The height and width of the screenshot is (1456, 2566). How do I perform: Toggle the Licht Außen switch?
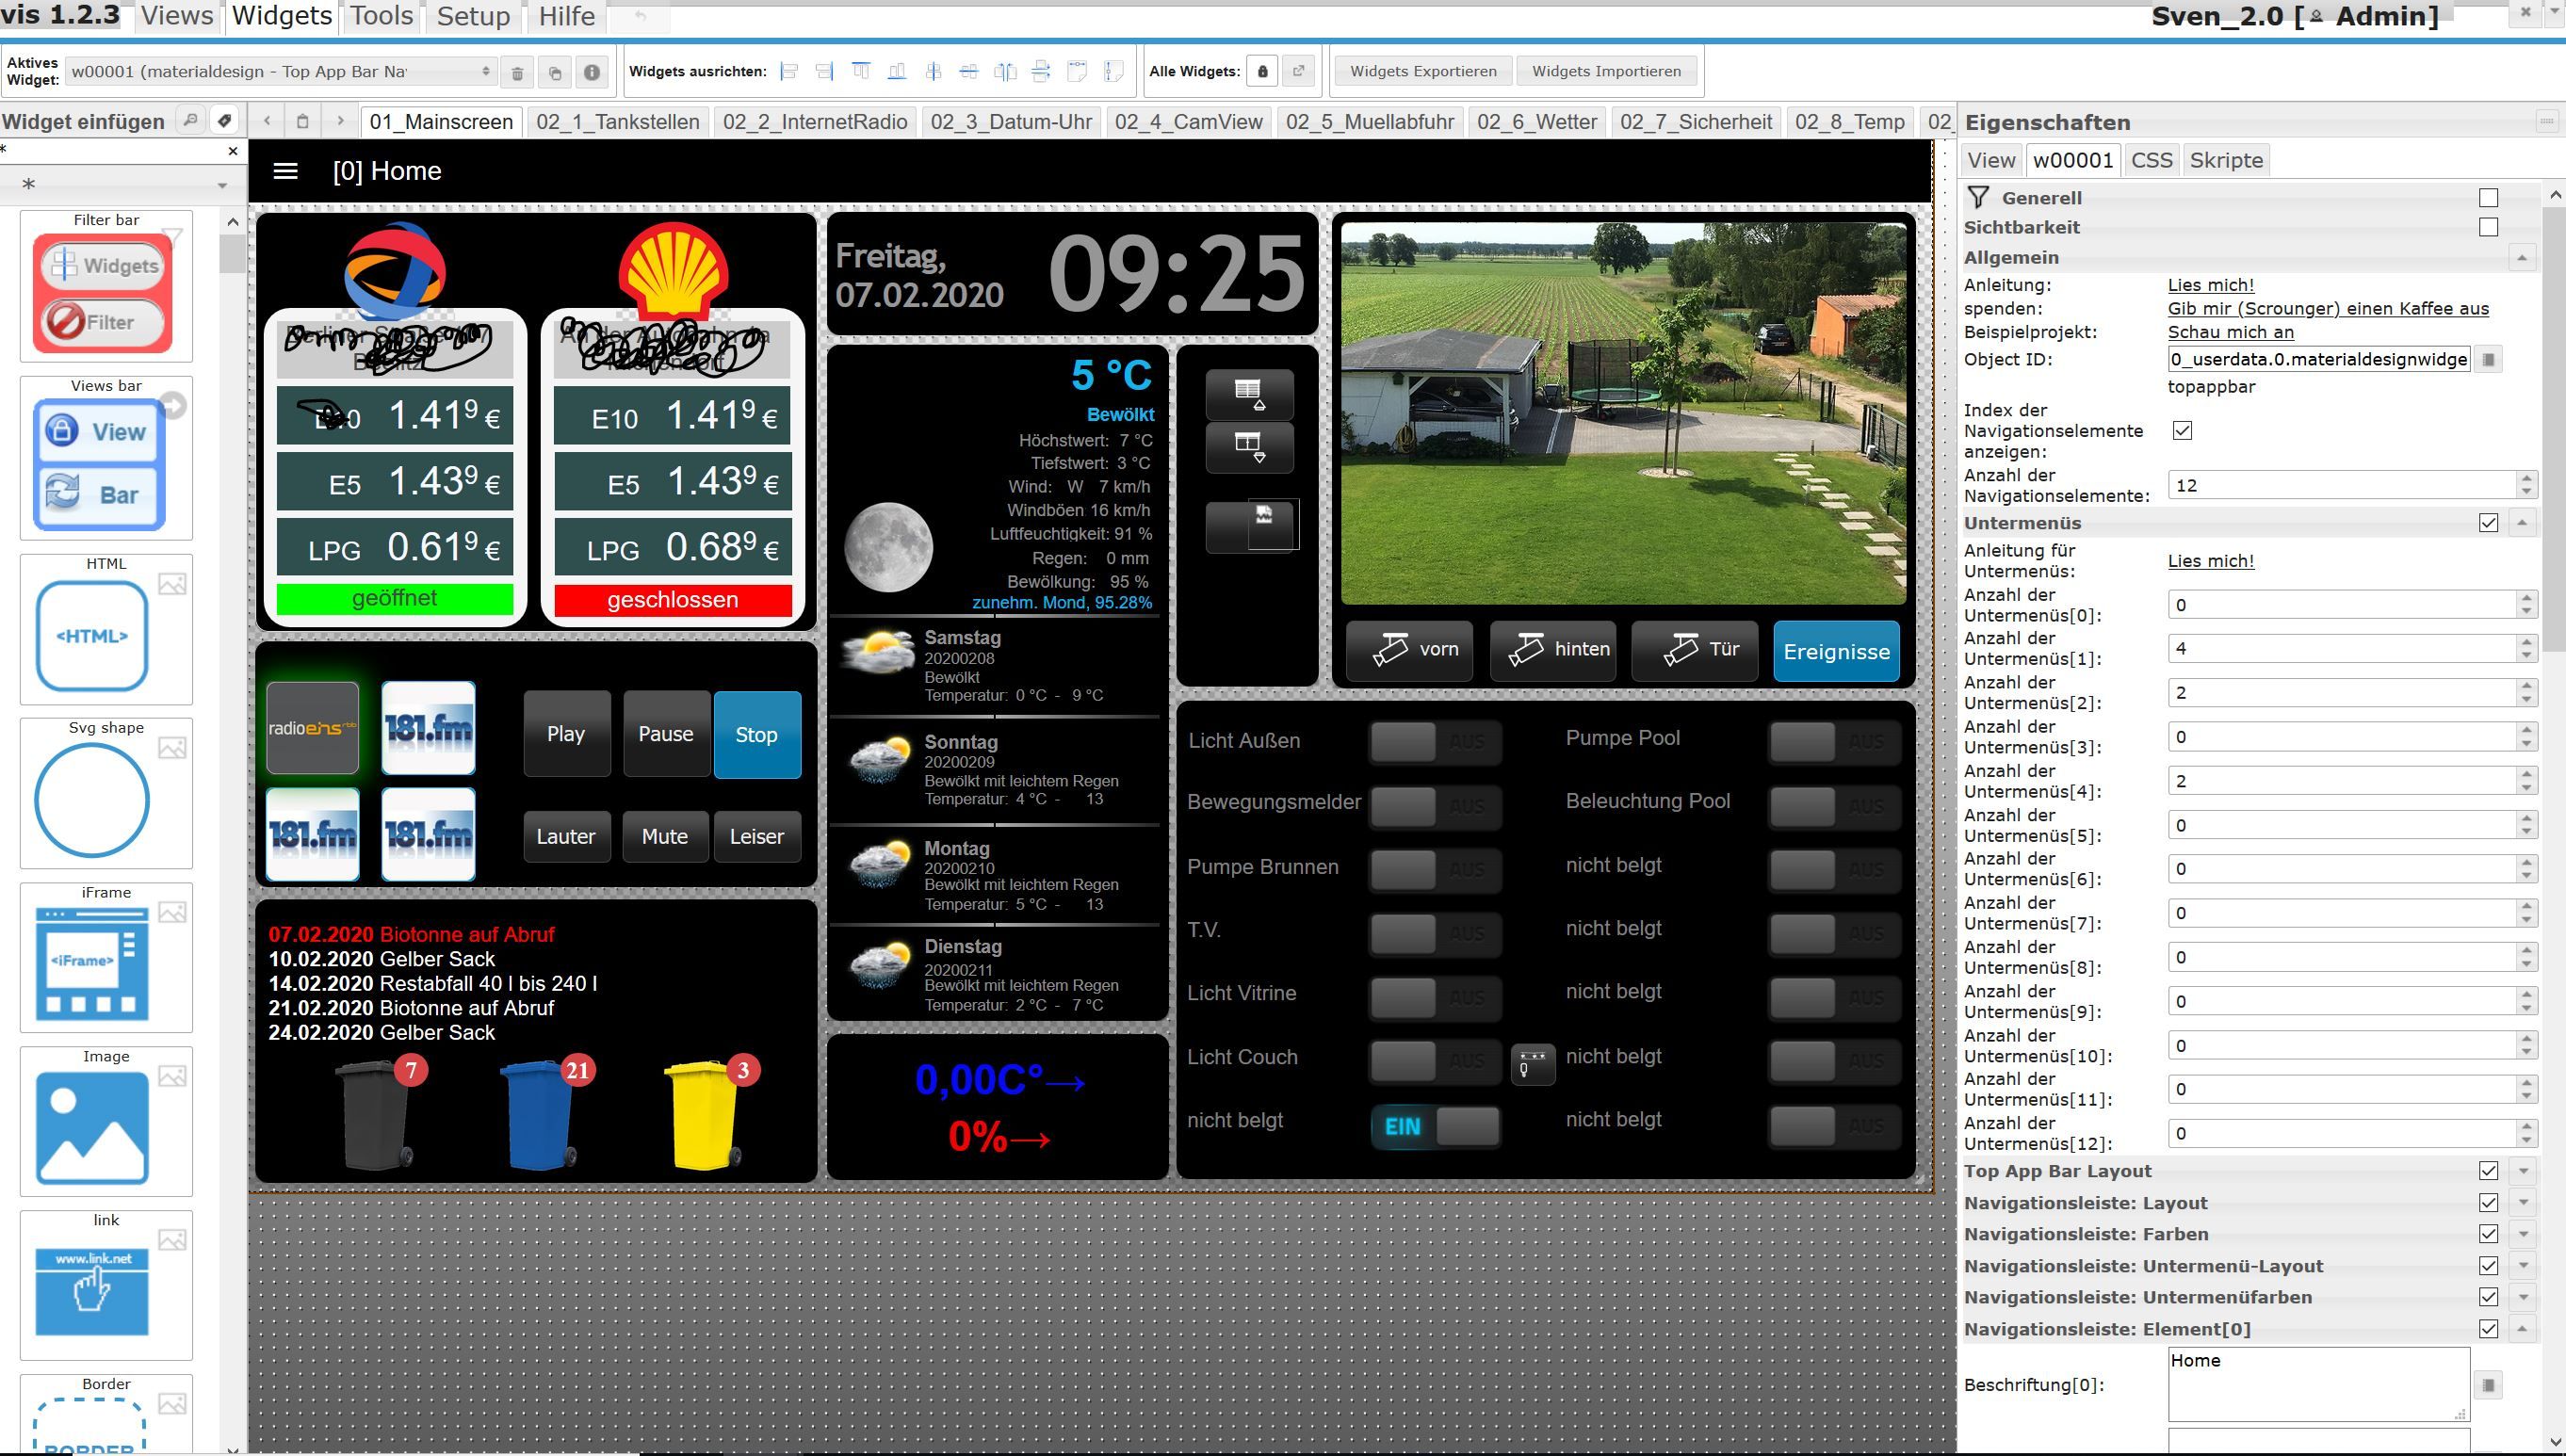tap(1434, 742)
